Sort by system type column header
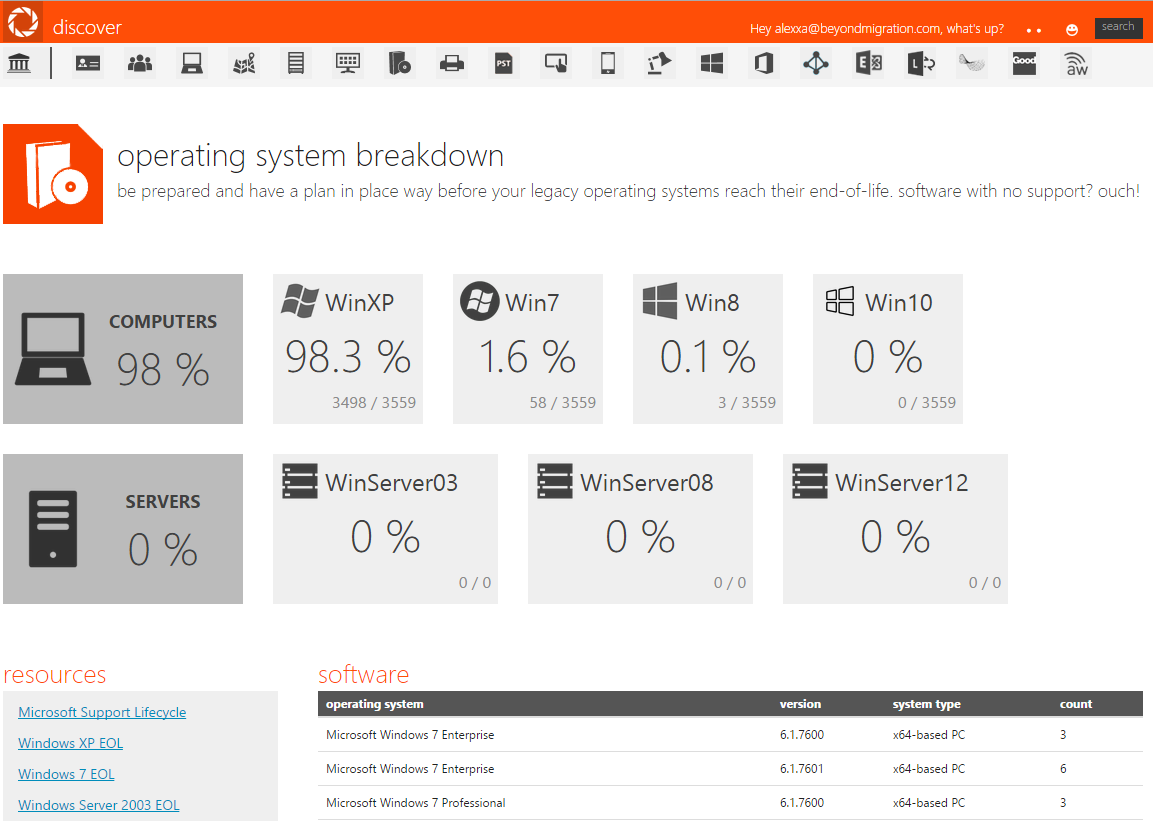Screen dimensions: 1153x821 (x=927, y=704)
